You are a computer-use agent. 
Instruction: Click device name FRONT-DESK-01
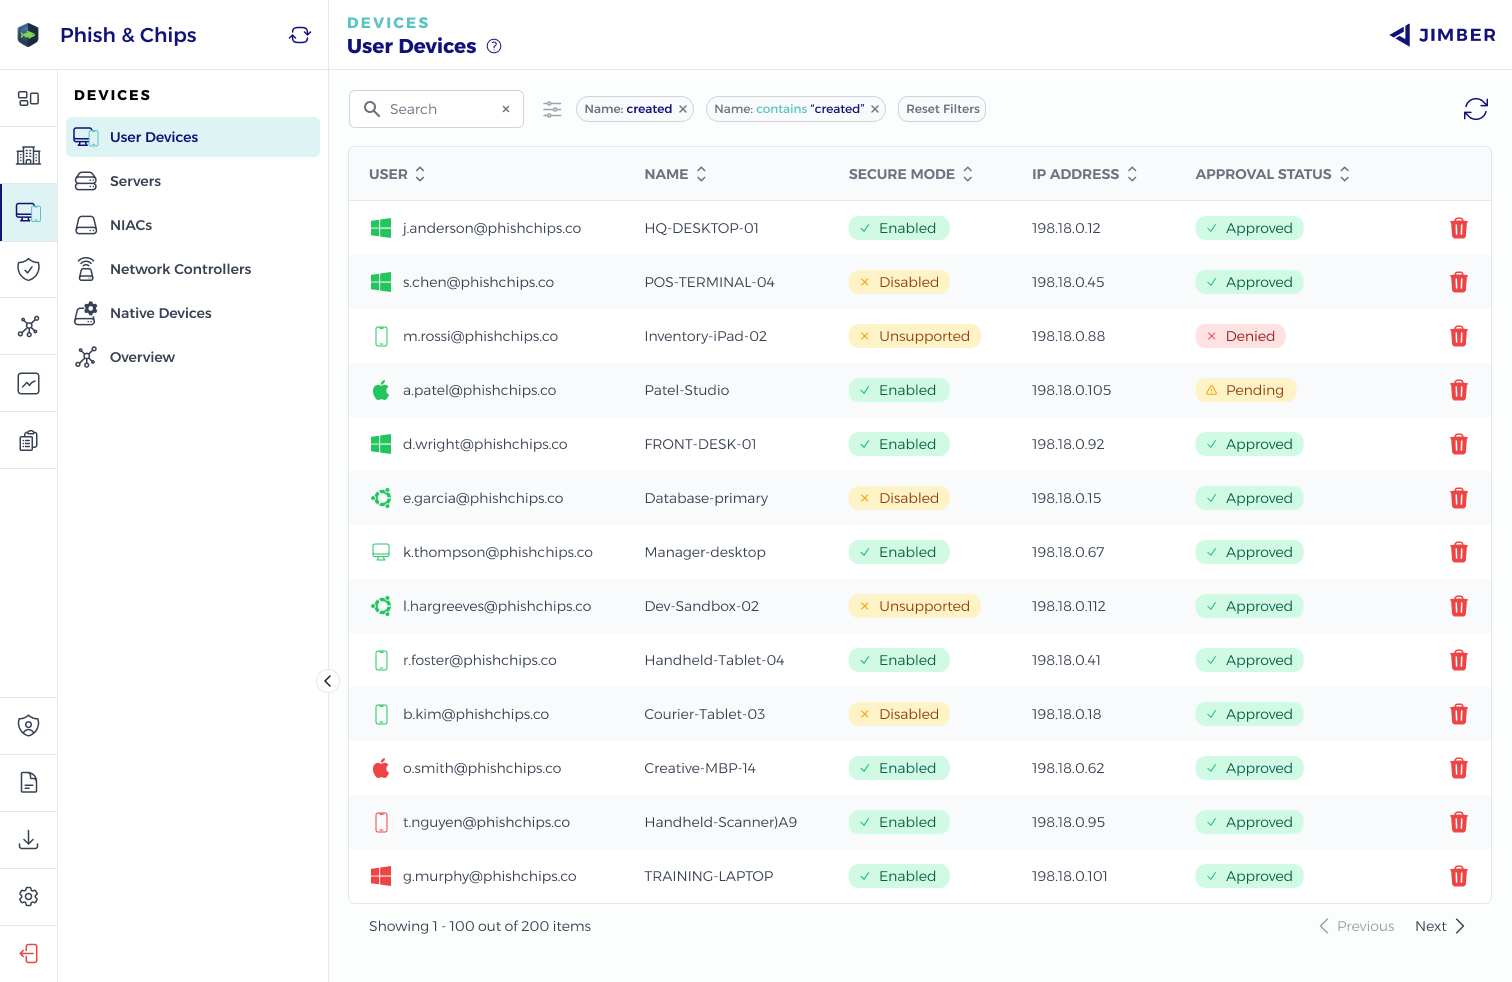click(x=700, y=444)
